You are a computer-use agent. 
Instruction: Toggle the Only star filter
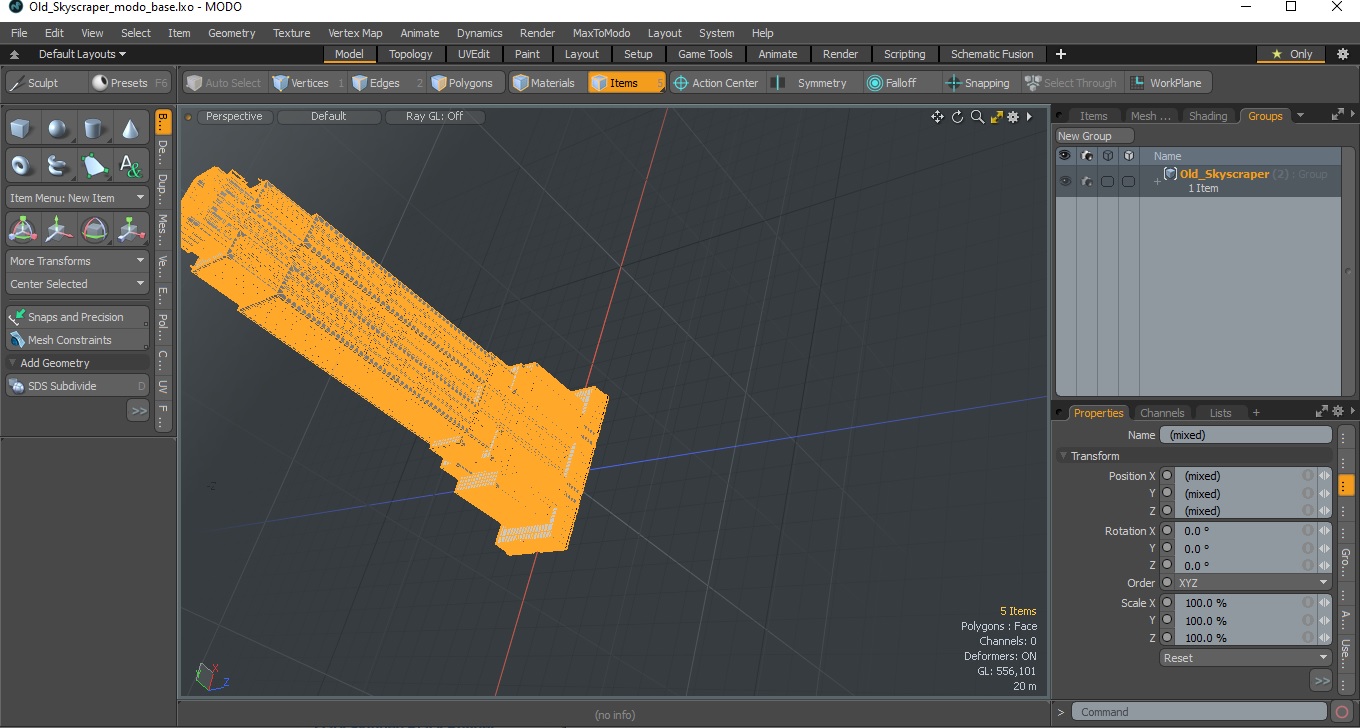click(1292, 54)
